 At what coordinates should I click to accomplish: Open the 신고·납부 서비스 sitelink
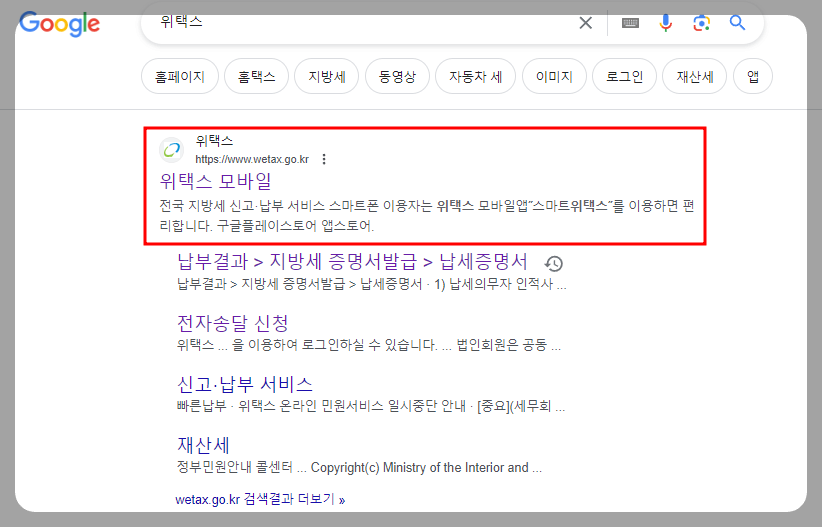click(245, 384)
